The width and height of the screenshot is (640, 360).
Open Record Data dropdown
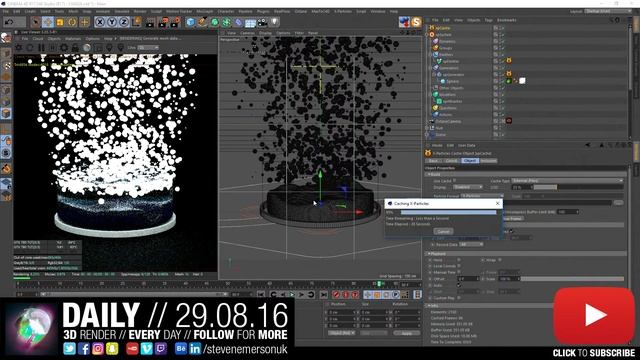471,244
